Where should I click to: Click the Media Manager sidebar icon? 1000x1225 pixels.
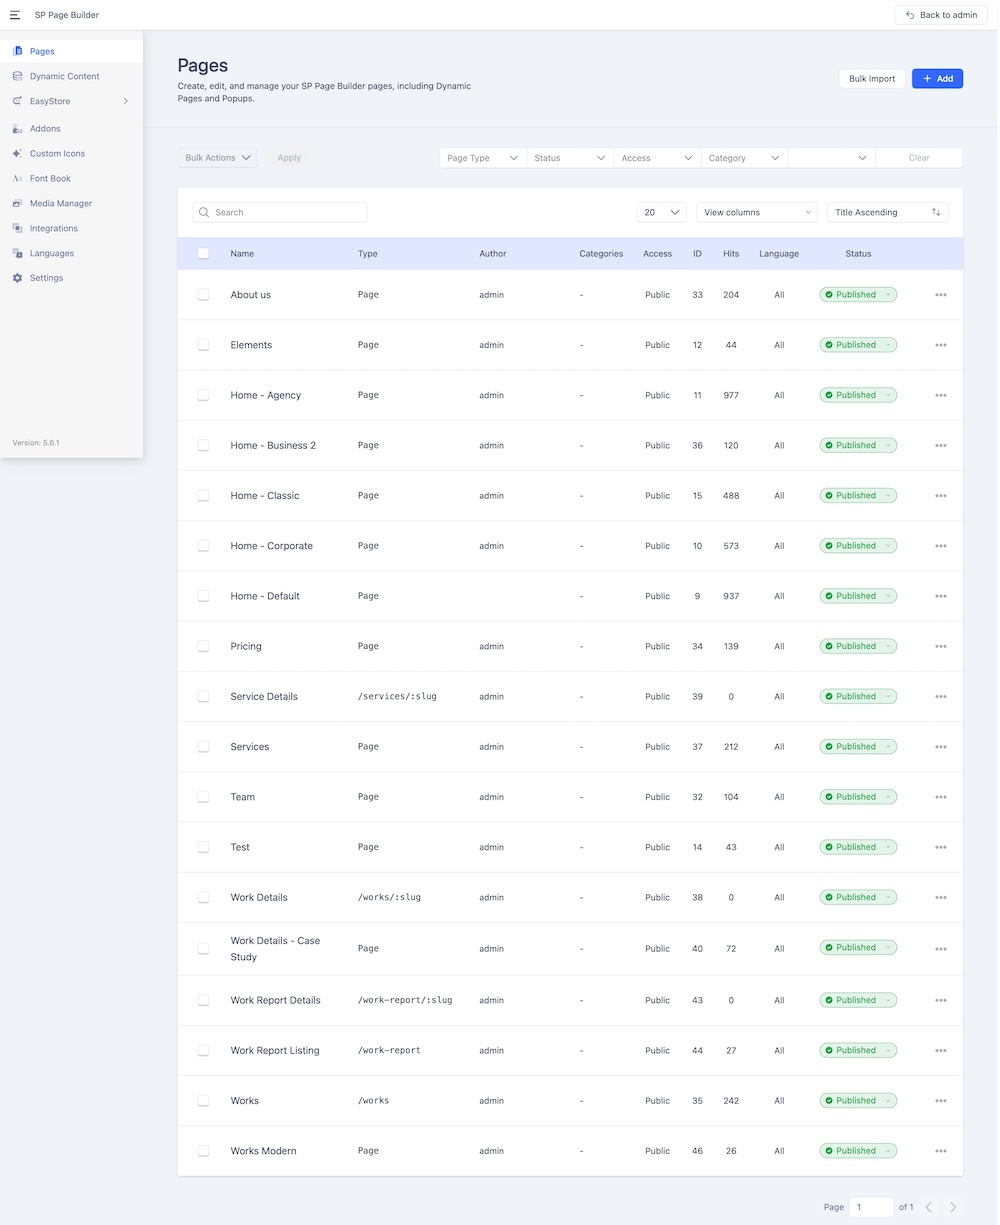point(17,203)
